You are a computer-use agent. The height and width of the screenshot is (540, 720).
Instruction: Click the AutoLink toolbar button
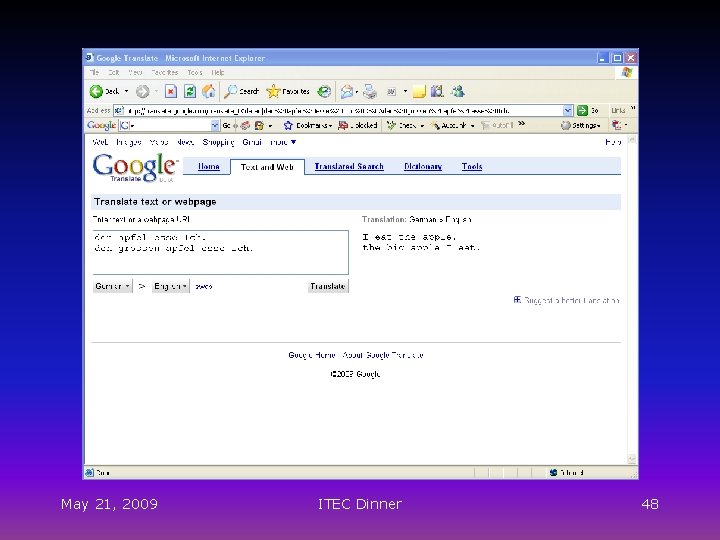click(451, 125)
